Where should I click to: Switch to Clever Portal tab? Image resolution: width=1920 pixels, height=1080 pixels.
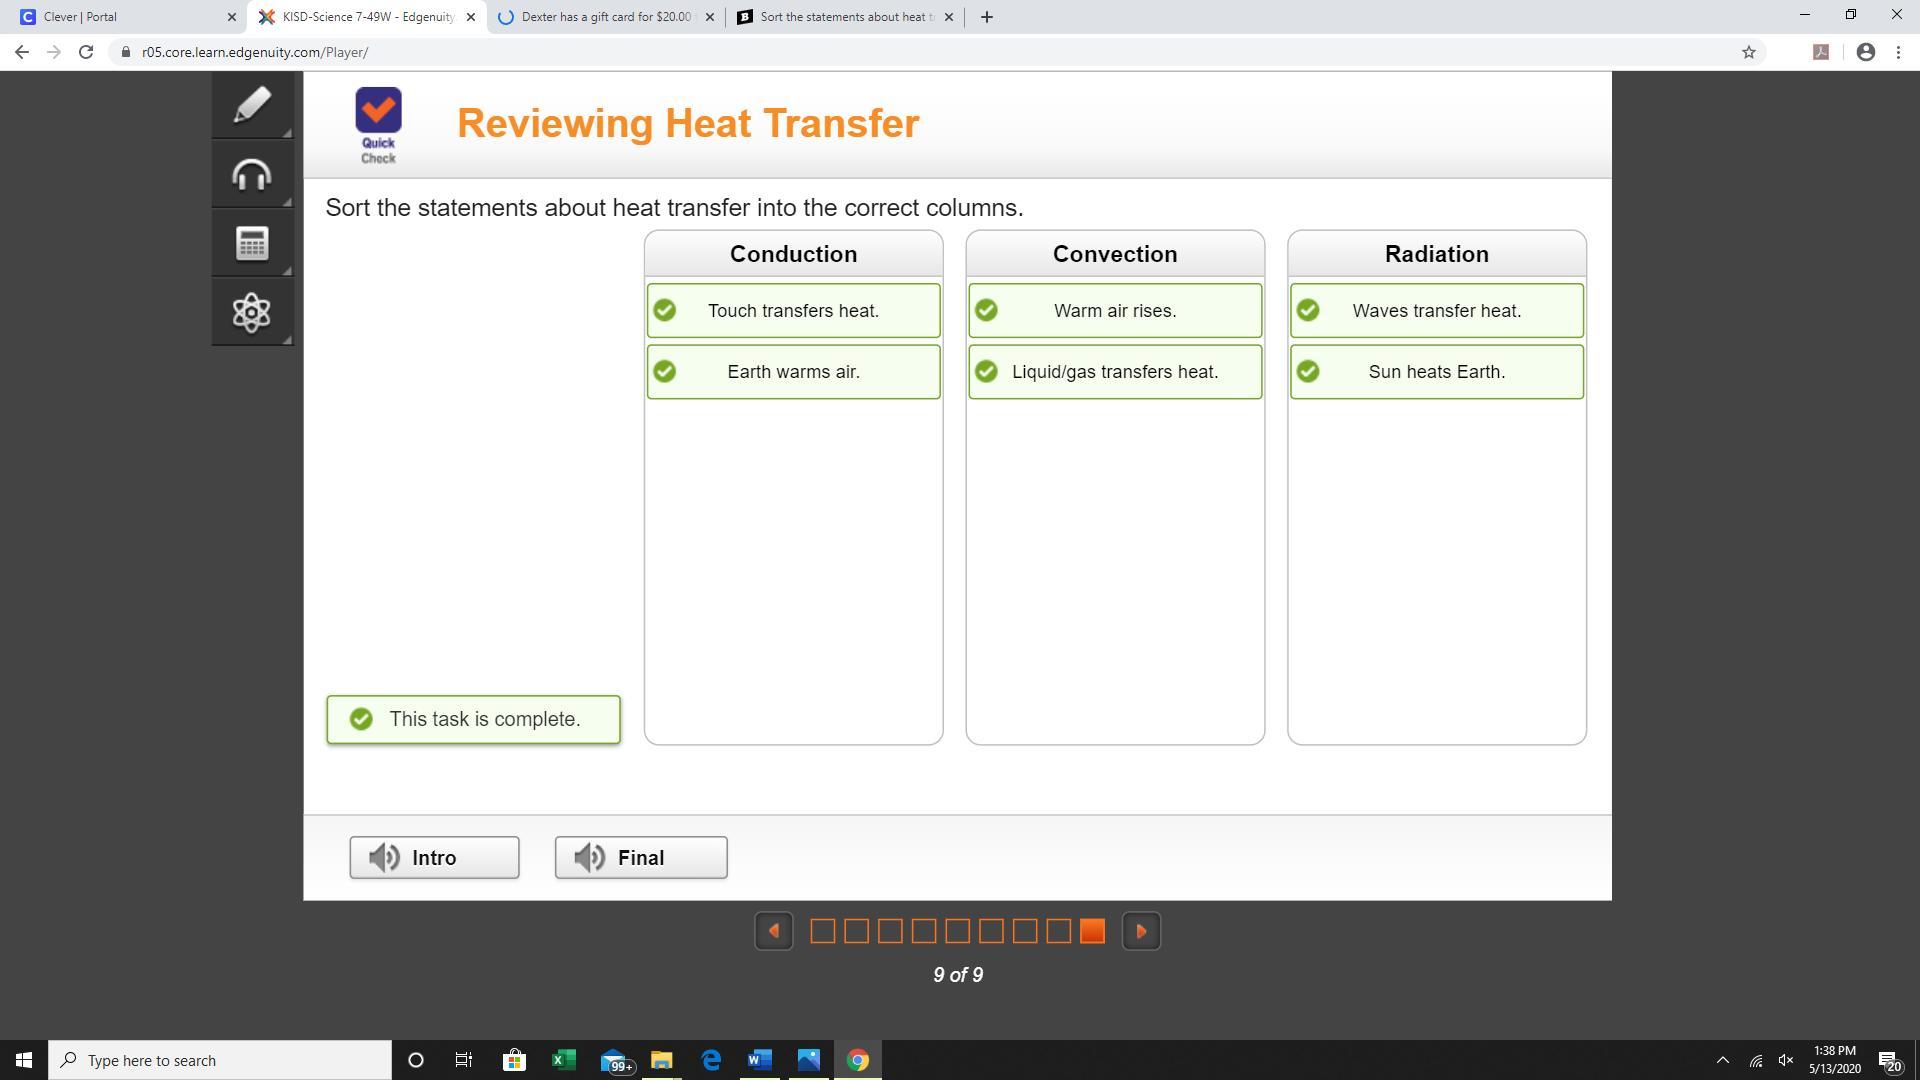point(120,17)
